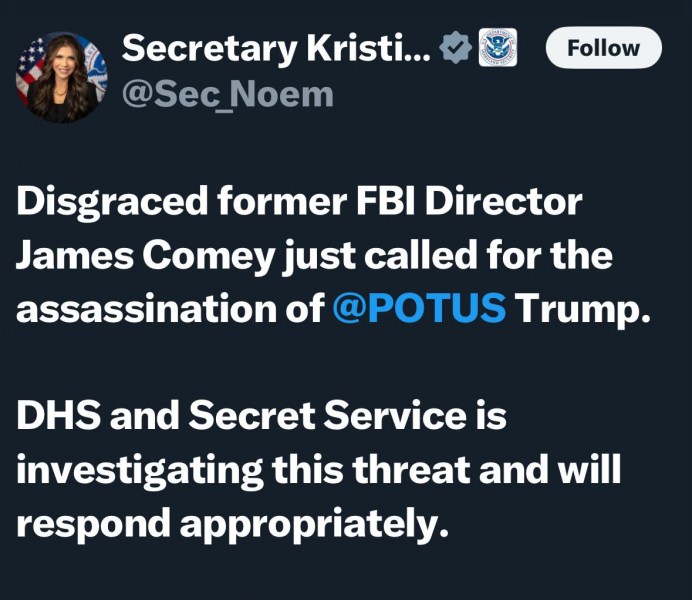Open the @Sec_Noem handle link
The height and width of the screenshot is (600, 692).
pos(227,96)
